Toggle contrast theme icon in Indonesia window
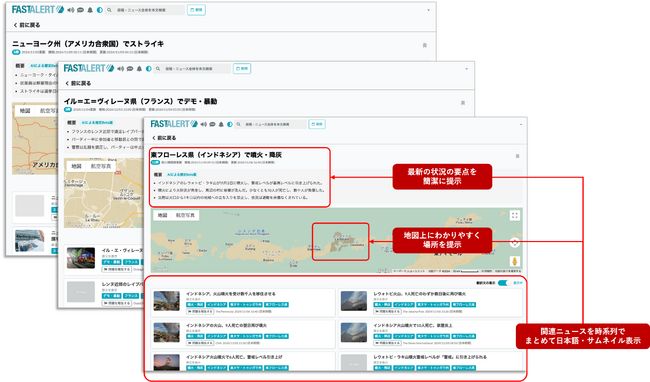The width and height of the screenshot is (650, 382). click(230, 124)
